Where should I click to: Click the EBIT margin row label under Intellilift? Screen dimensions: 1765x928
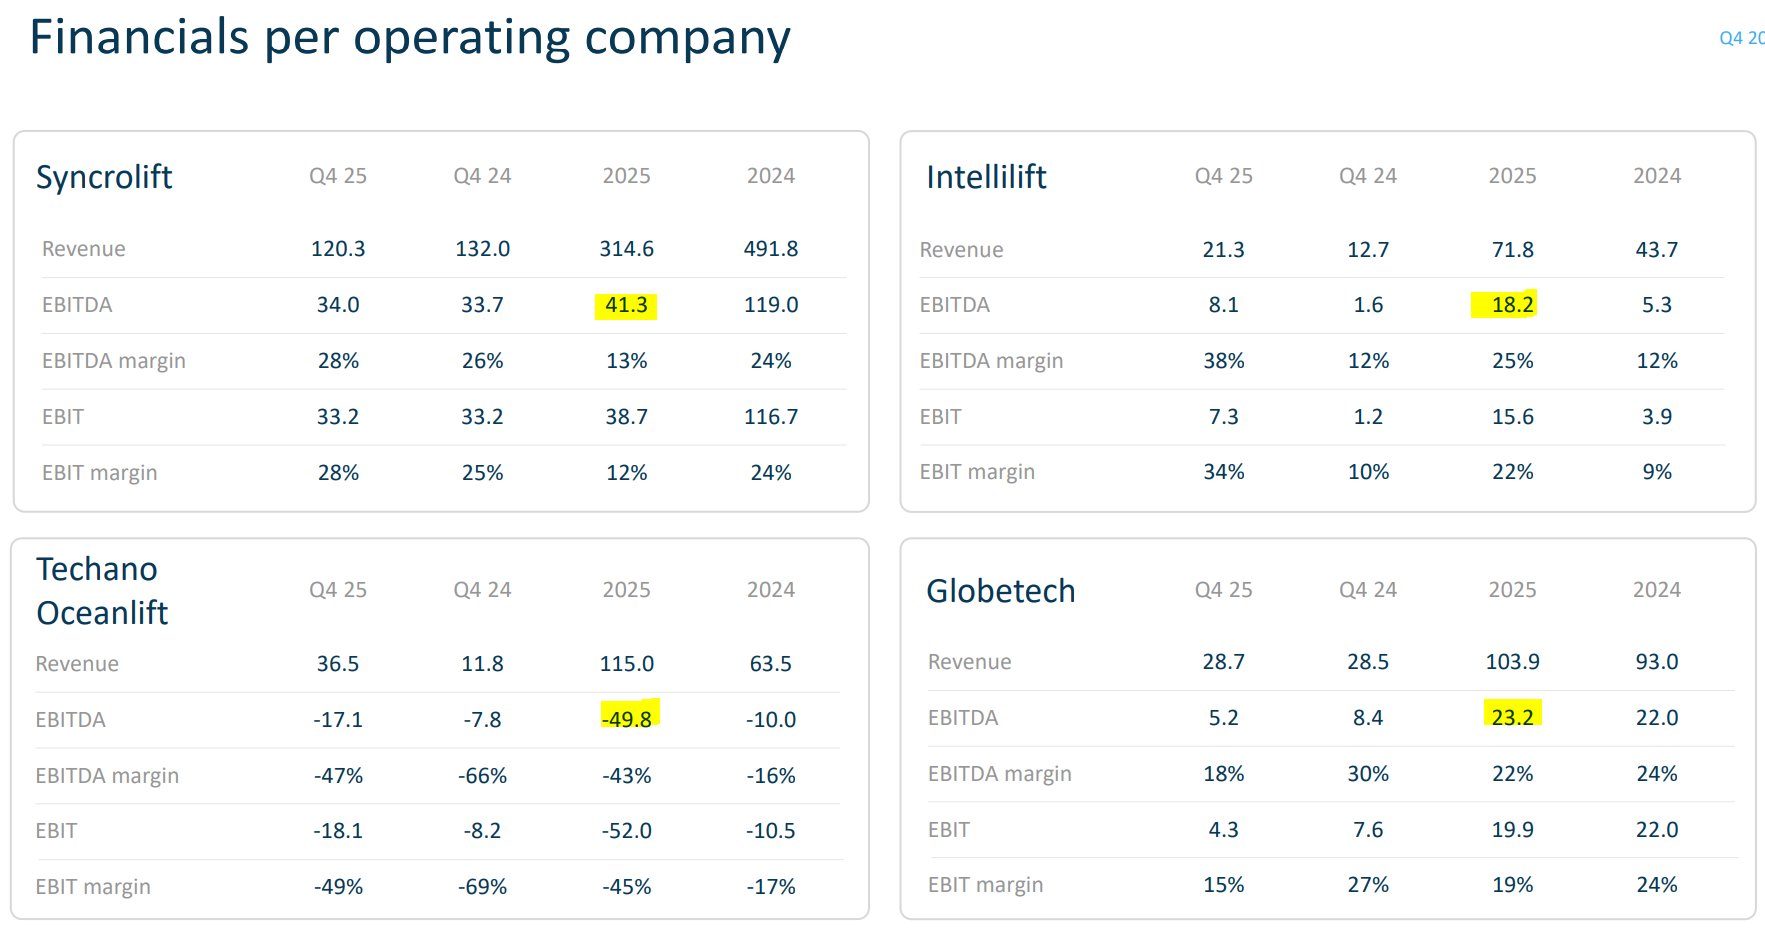[977, 472]
